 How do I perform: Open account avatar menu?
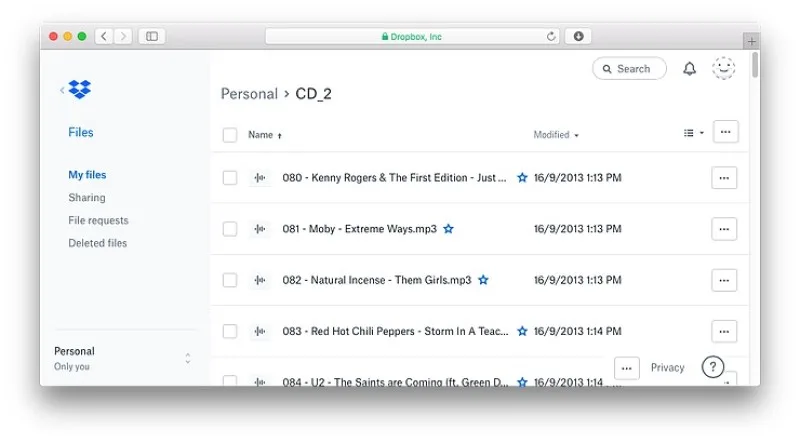point(723,68)
